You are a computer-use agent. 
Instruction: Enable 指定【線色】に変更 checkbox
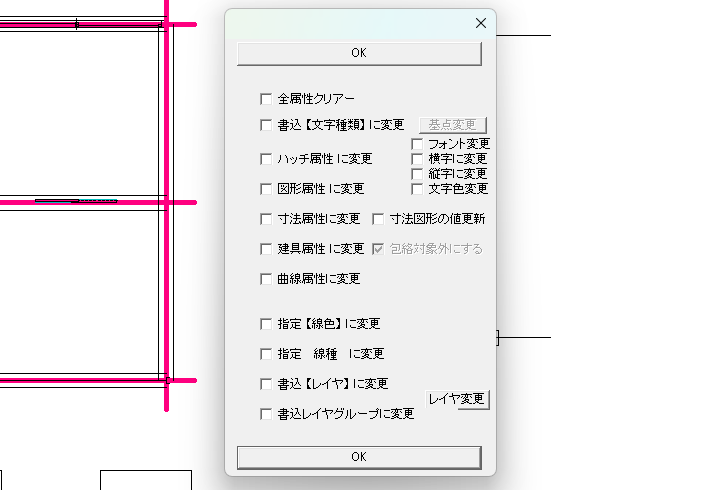tap(266, 324)
